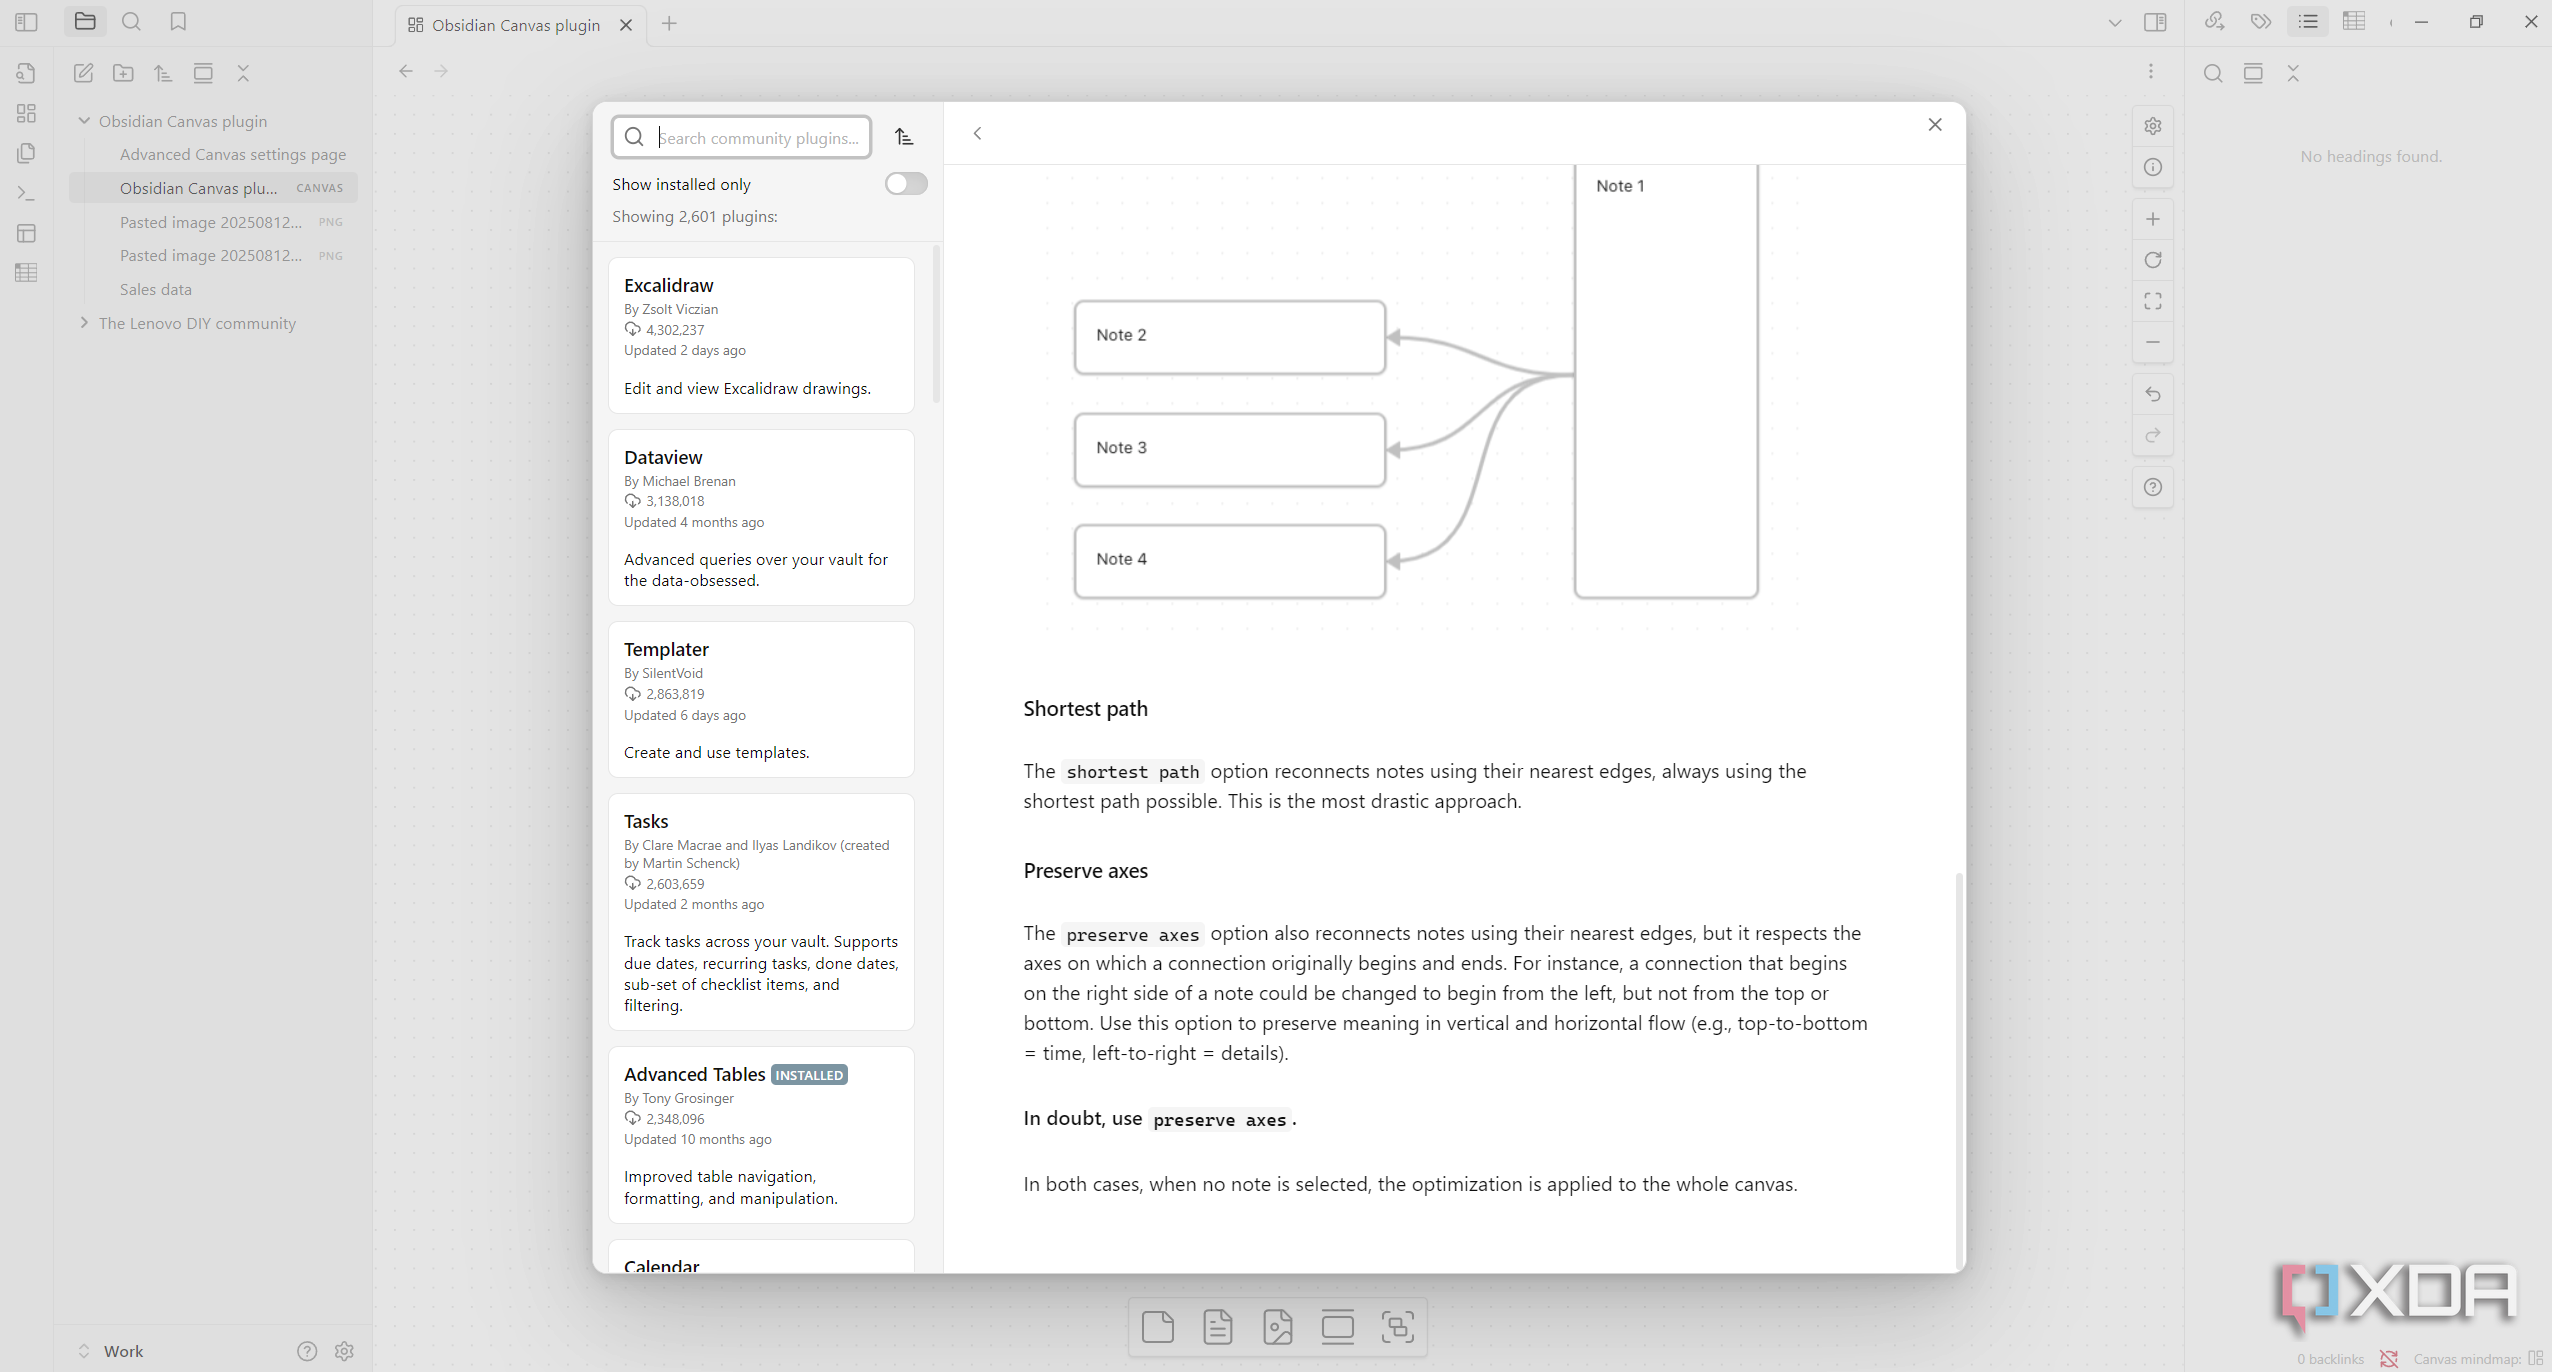This screenshot has height=1372, width=2552.
Task: Collapse all folders in file explorer
Action: (x=243, y=73)
